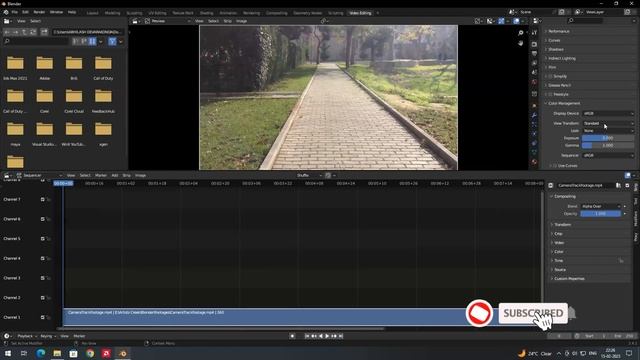Activate the pan hand gizmo in preview
The height and width of the screenshot is (360, 640).
click(x=521, y=43)
